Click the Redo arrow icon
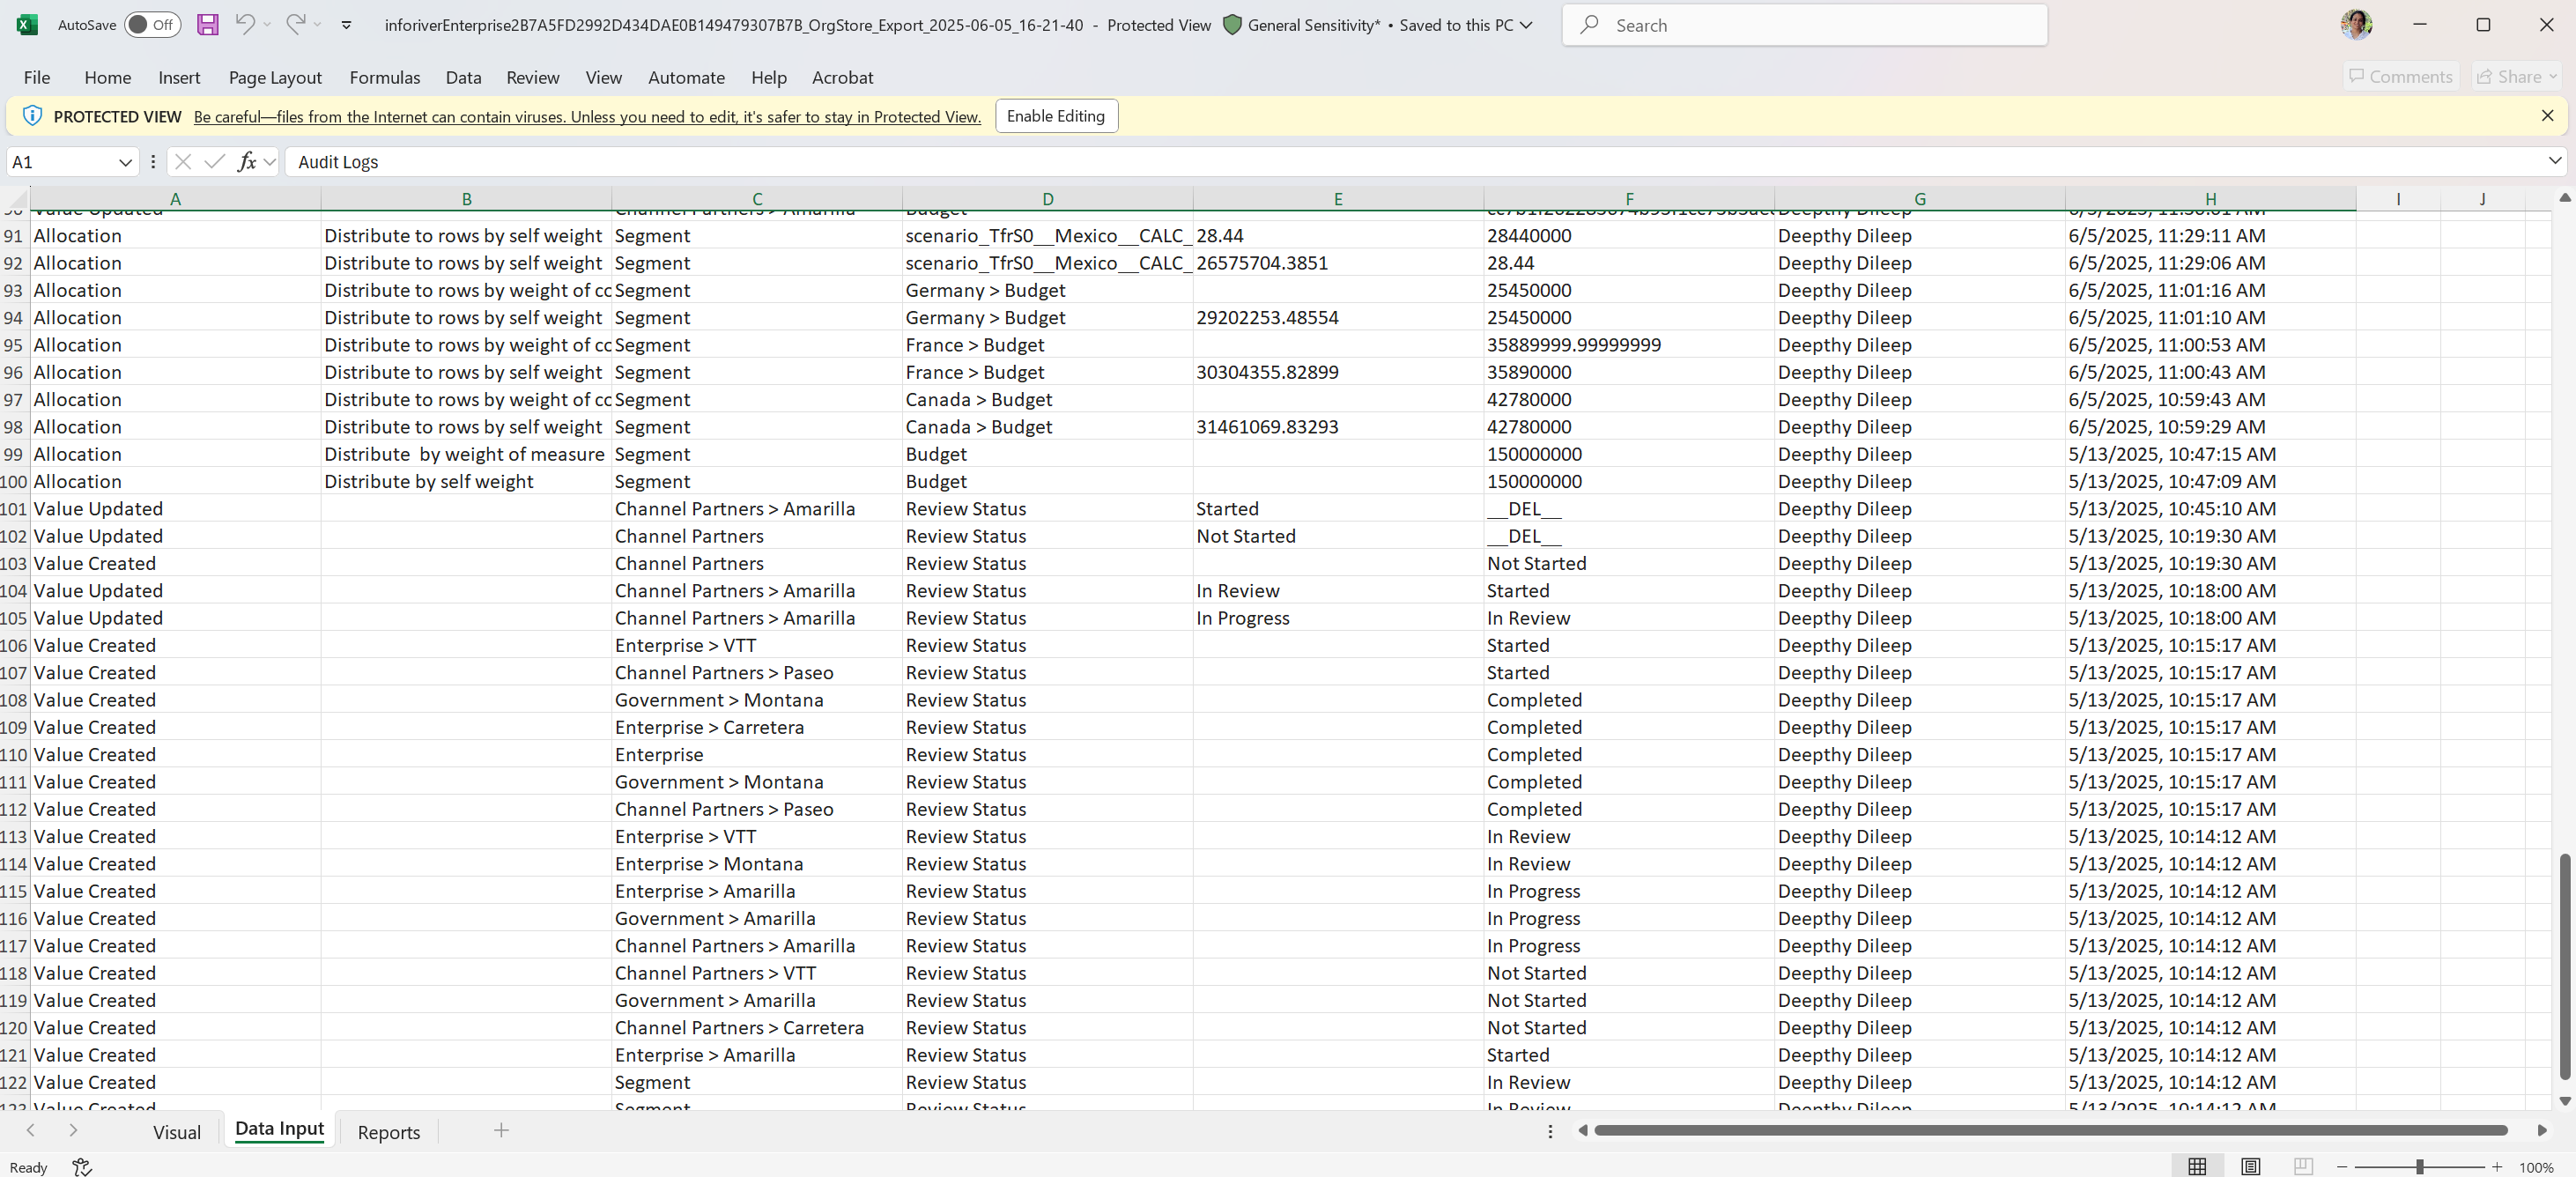 [295, 25]
